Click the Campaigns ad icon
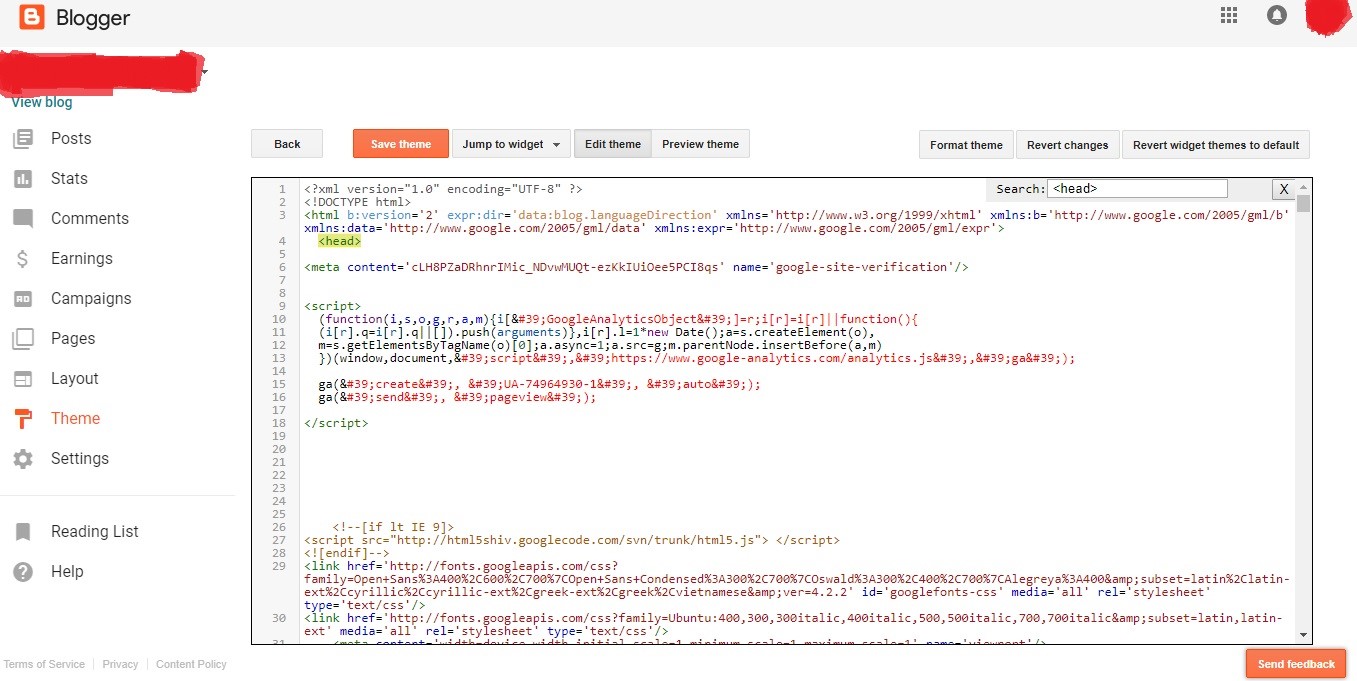The image size is (1357, 681). click(23, 299)
